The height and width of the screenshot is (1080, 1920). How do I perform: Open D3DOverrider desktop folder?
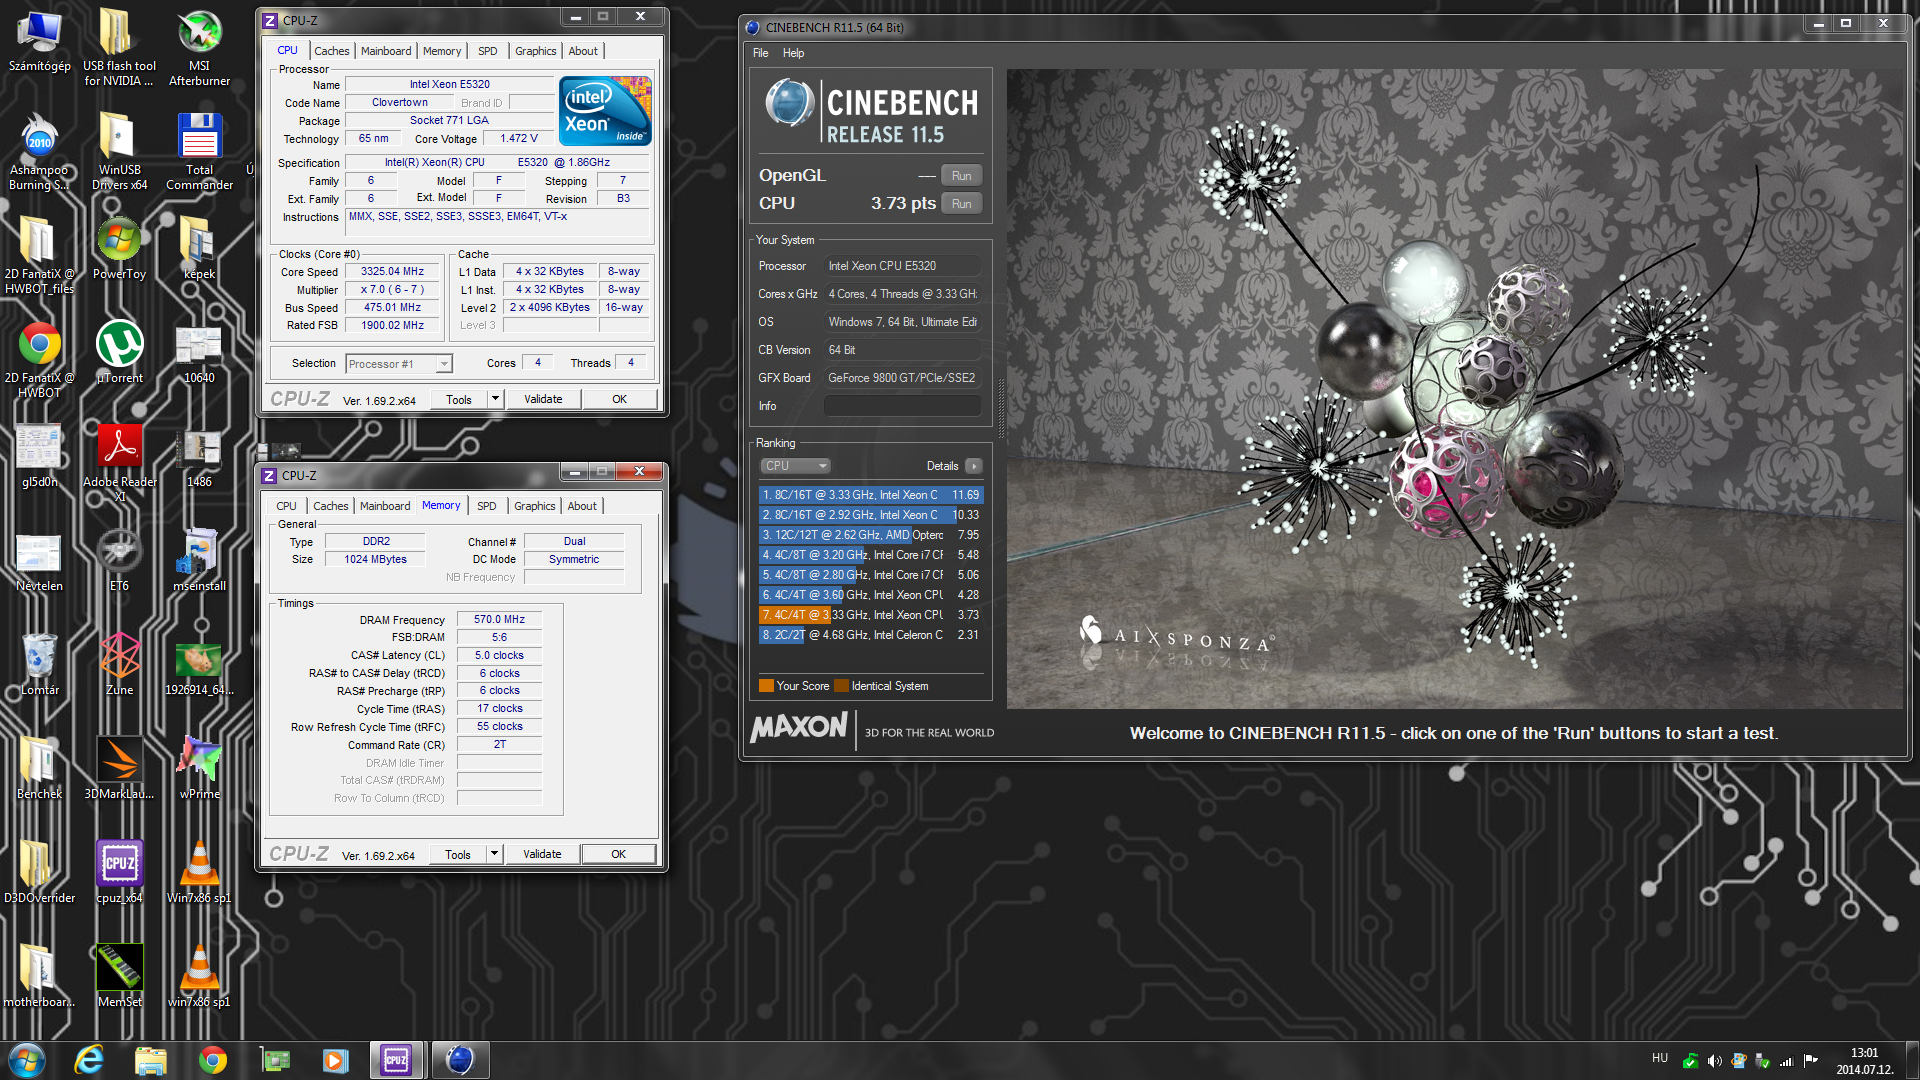[39, 872]
